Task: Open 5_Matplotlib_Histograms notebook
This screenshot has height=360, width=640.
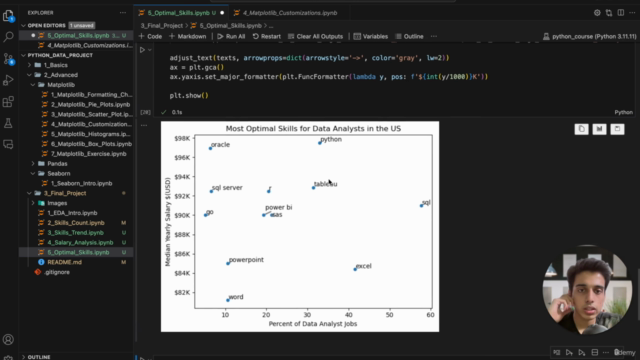Action: click(x=91, y=134)
